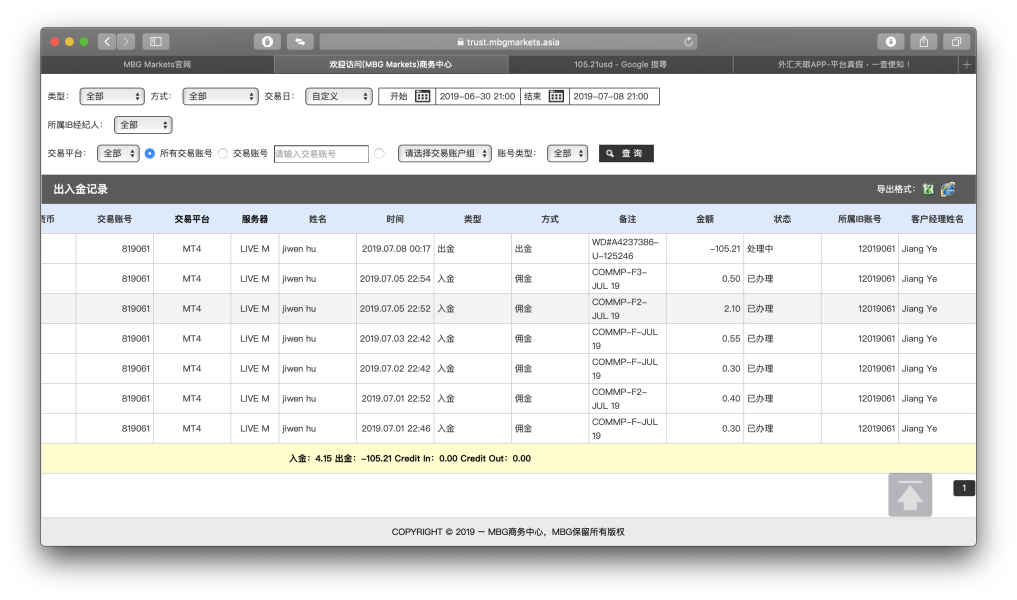
Task: Open calendar picker for start date
Action: (422, 96)
